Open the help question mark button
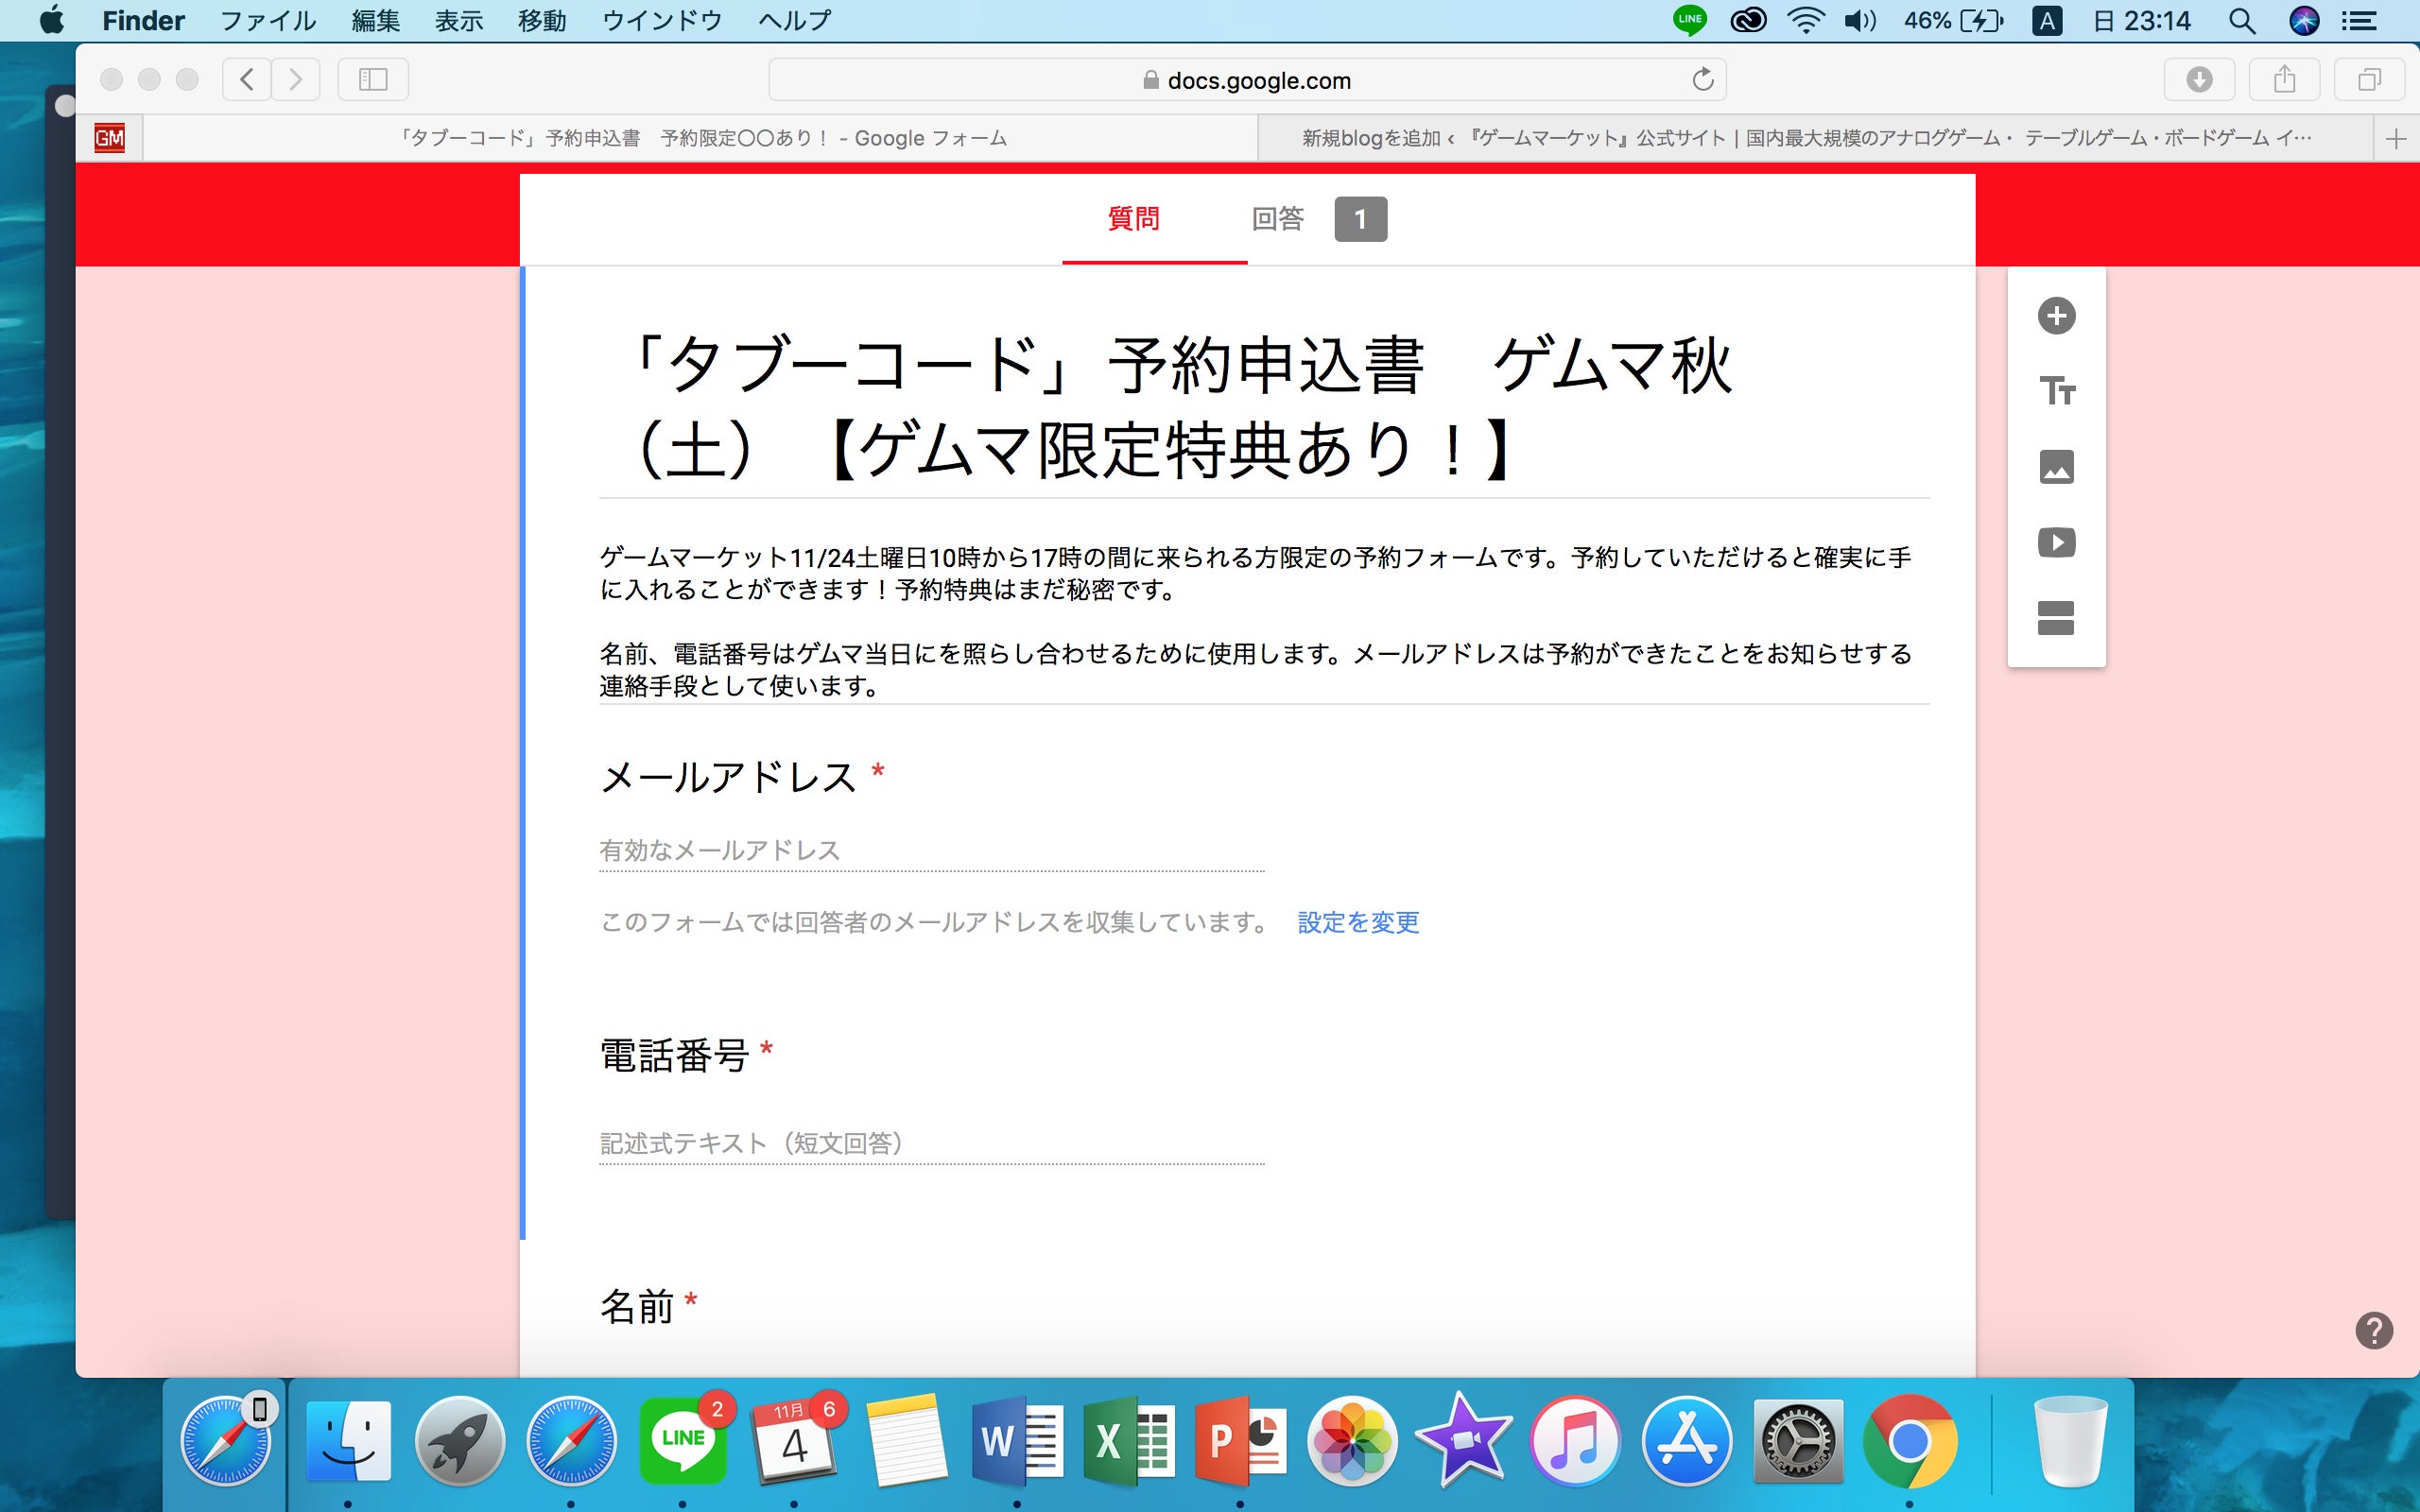The height and width of the screenshot is (1512, 2420). point(2373,1330)
